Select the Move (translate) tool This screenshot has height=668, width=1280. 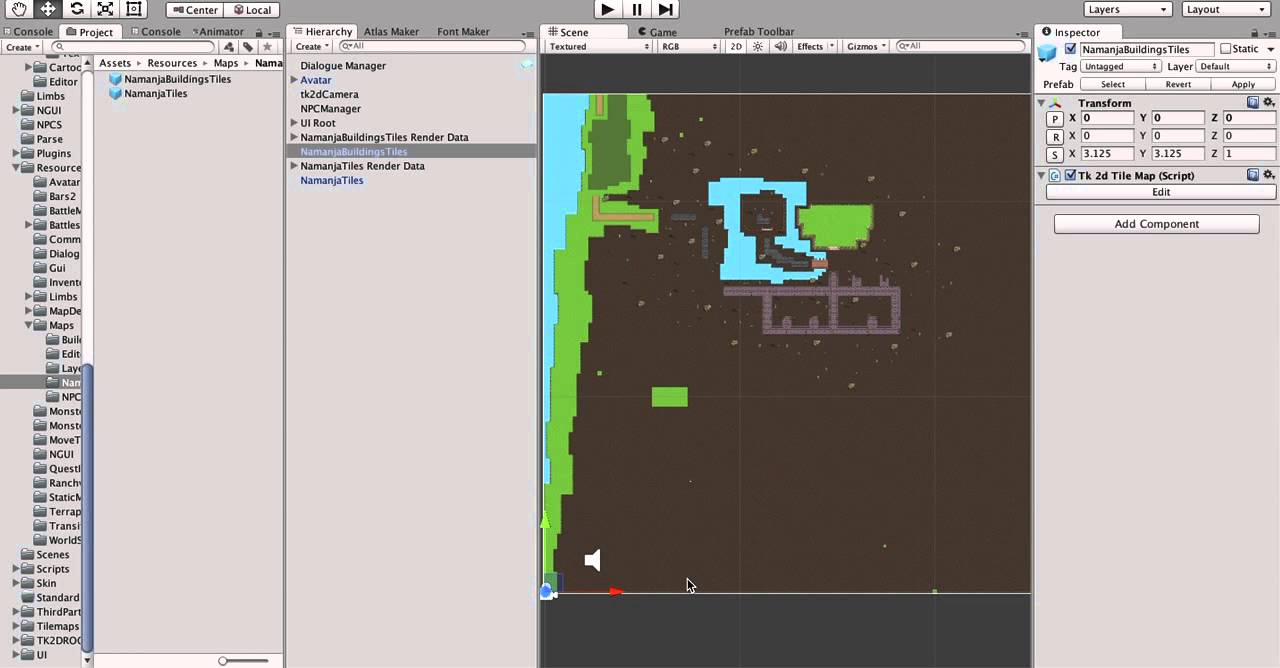point(48,9)
